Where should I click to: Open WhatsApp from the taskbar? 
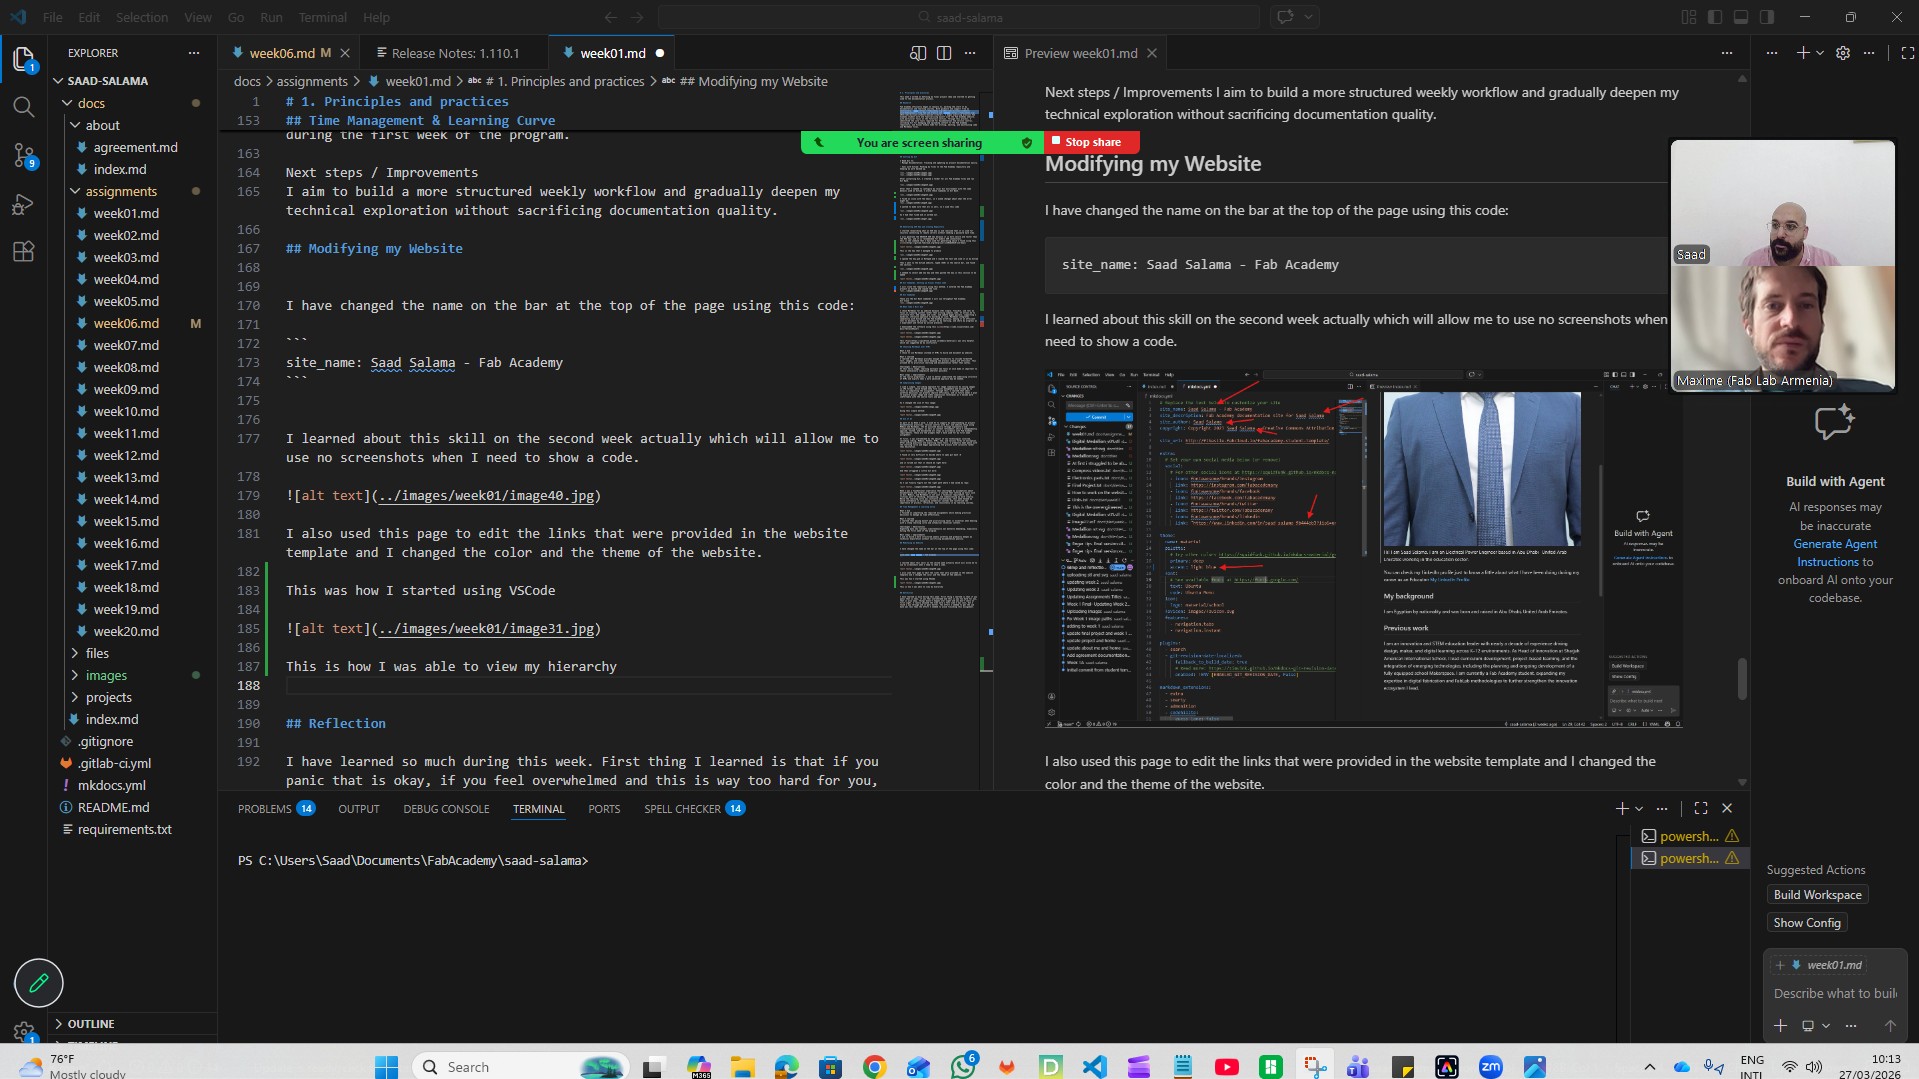pos(963,1067)
